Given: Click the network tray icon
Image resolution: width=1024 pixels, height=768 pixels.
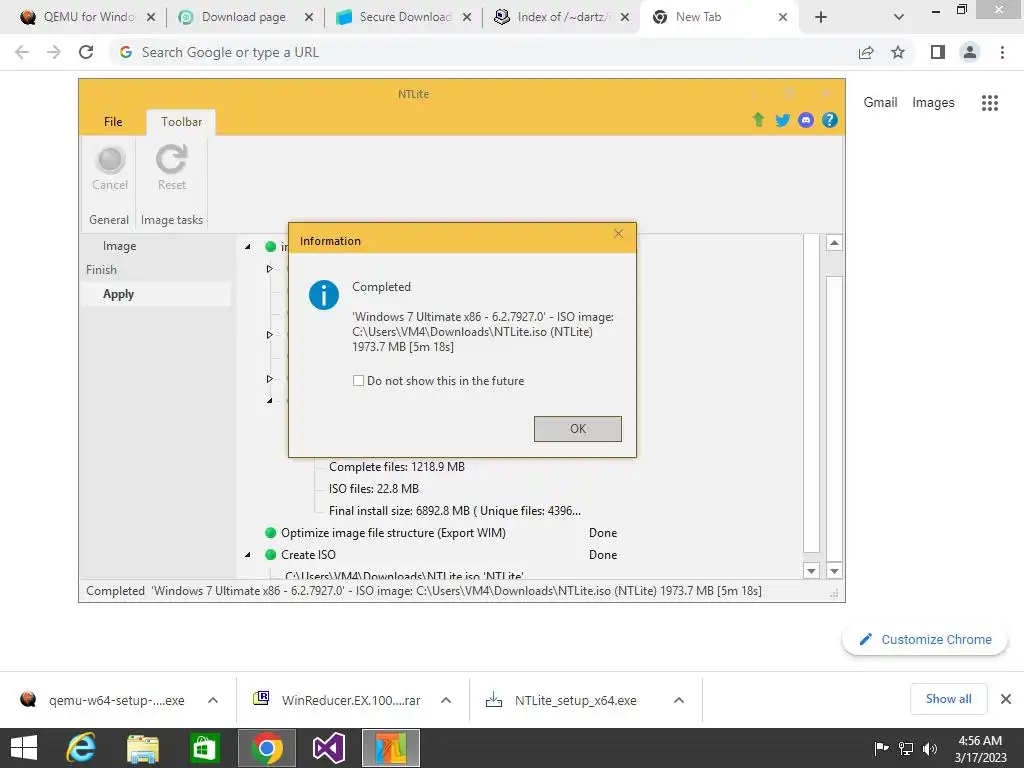Looking at the screenshot, I should click(x=906, y=749).
